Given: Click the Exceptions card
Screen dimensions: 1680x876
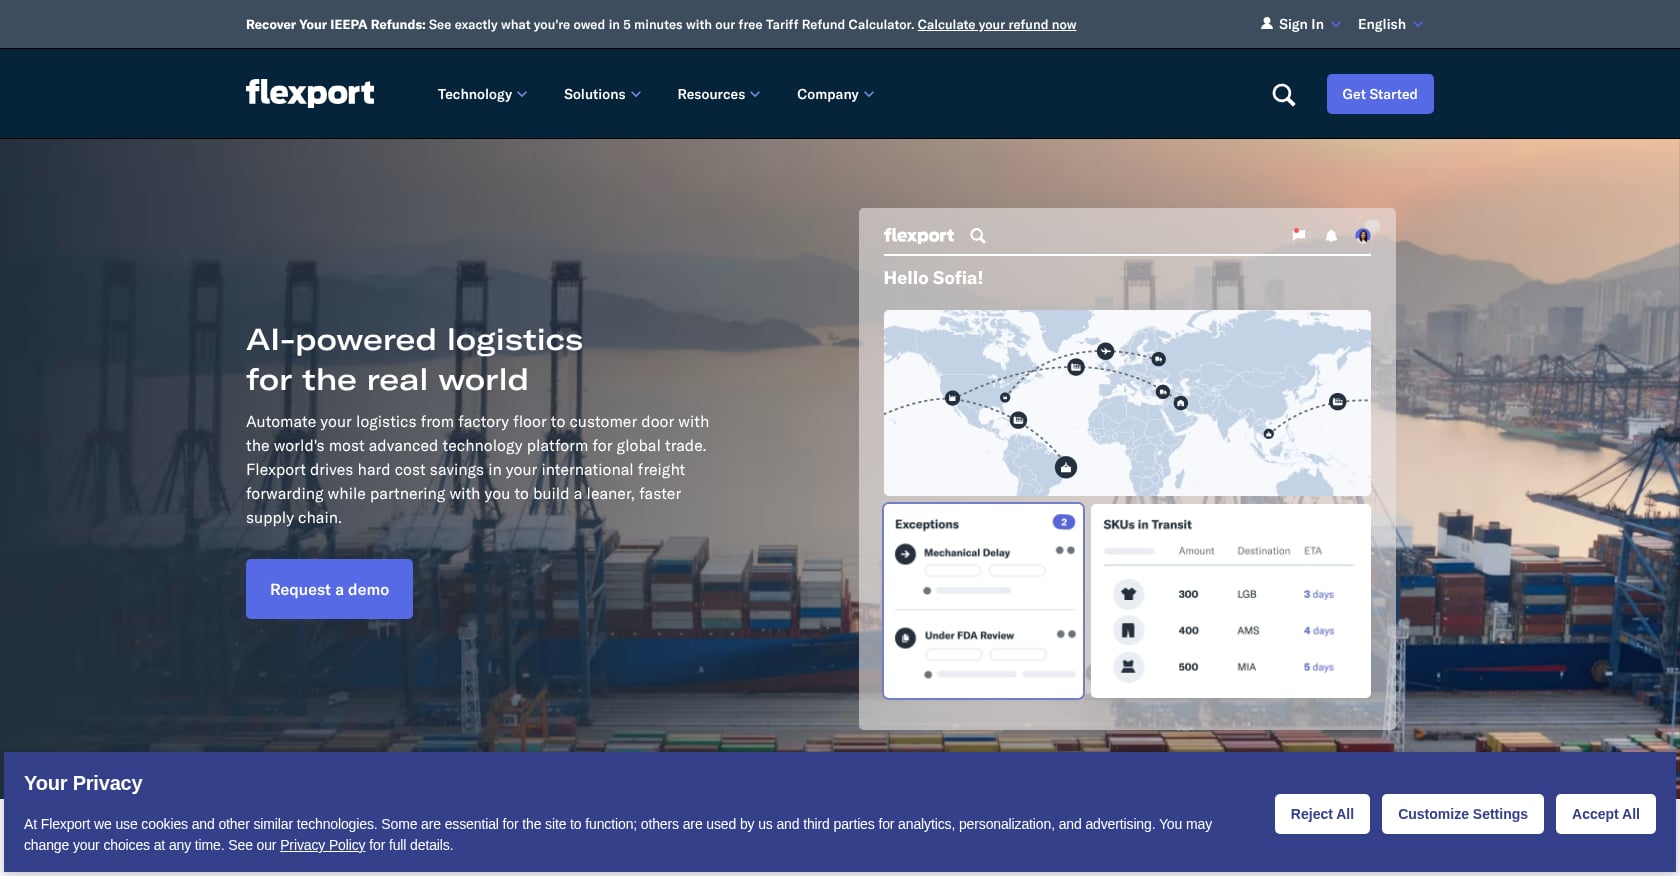Looking at the screenshot, I should click(984, 600).
